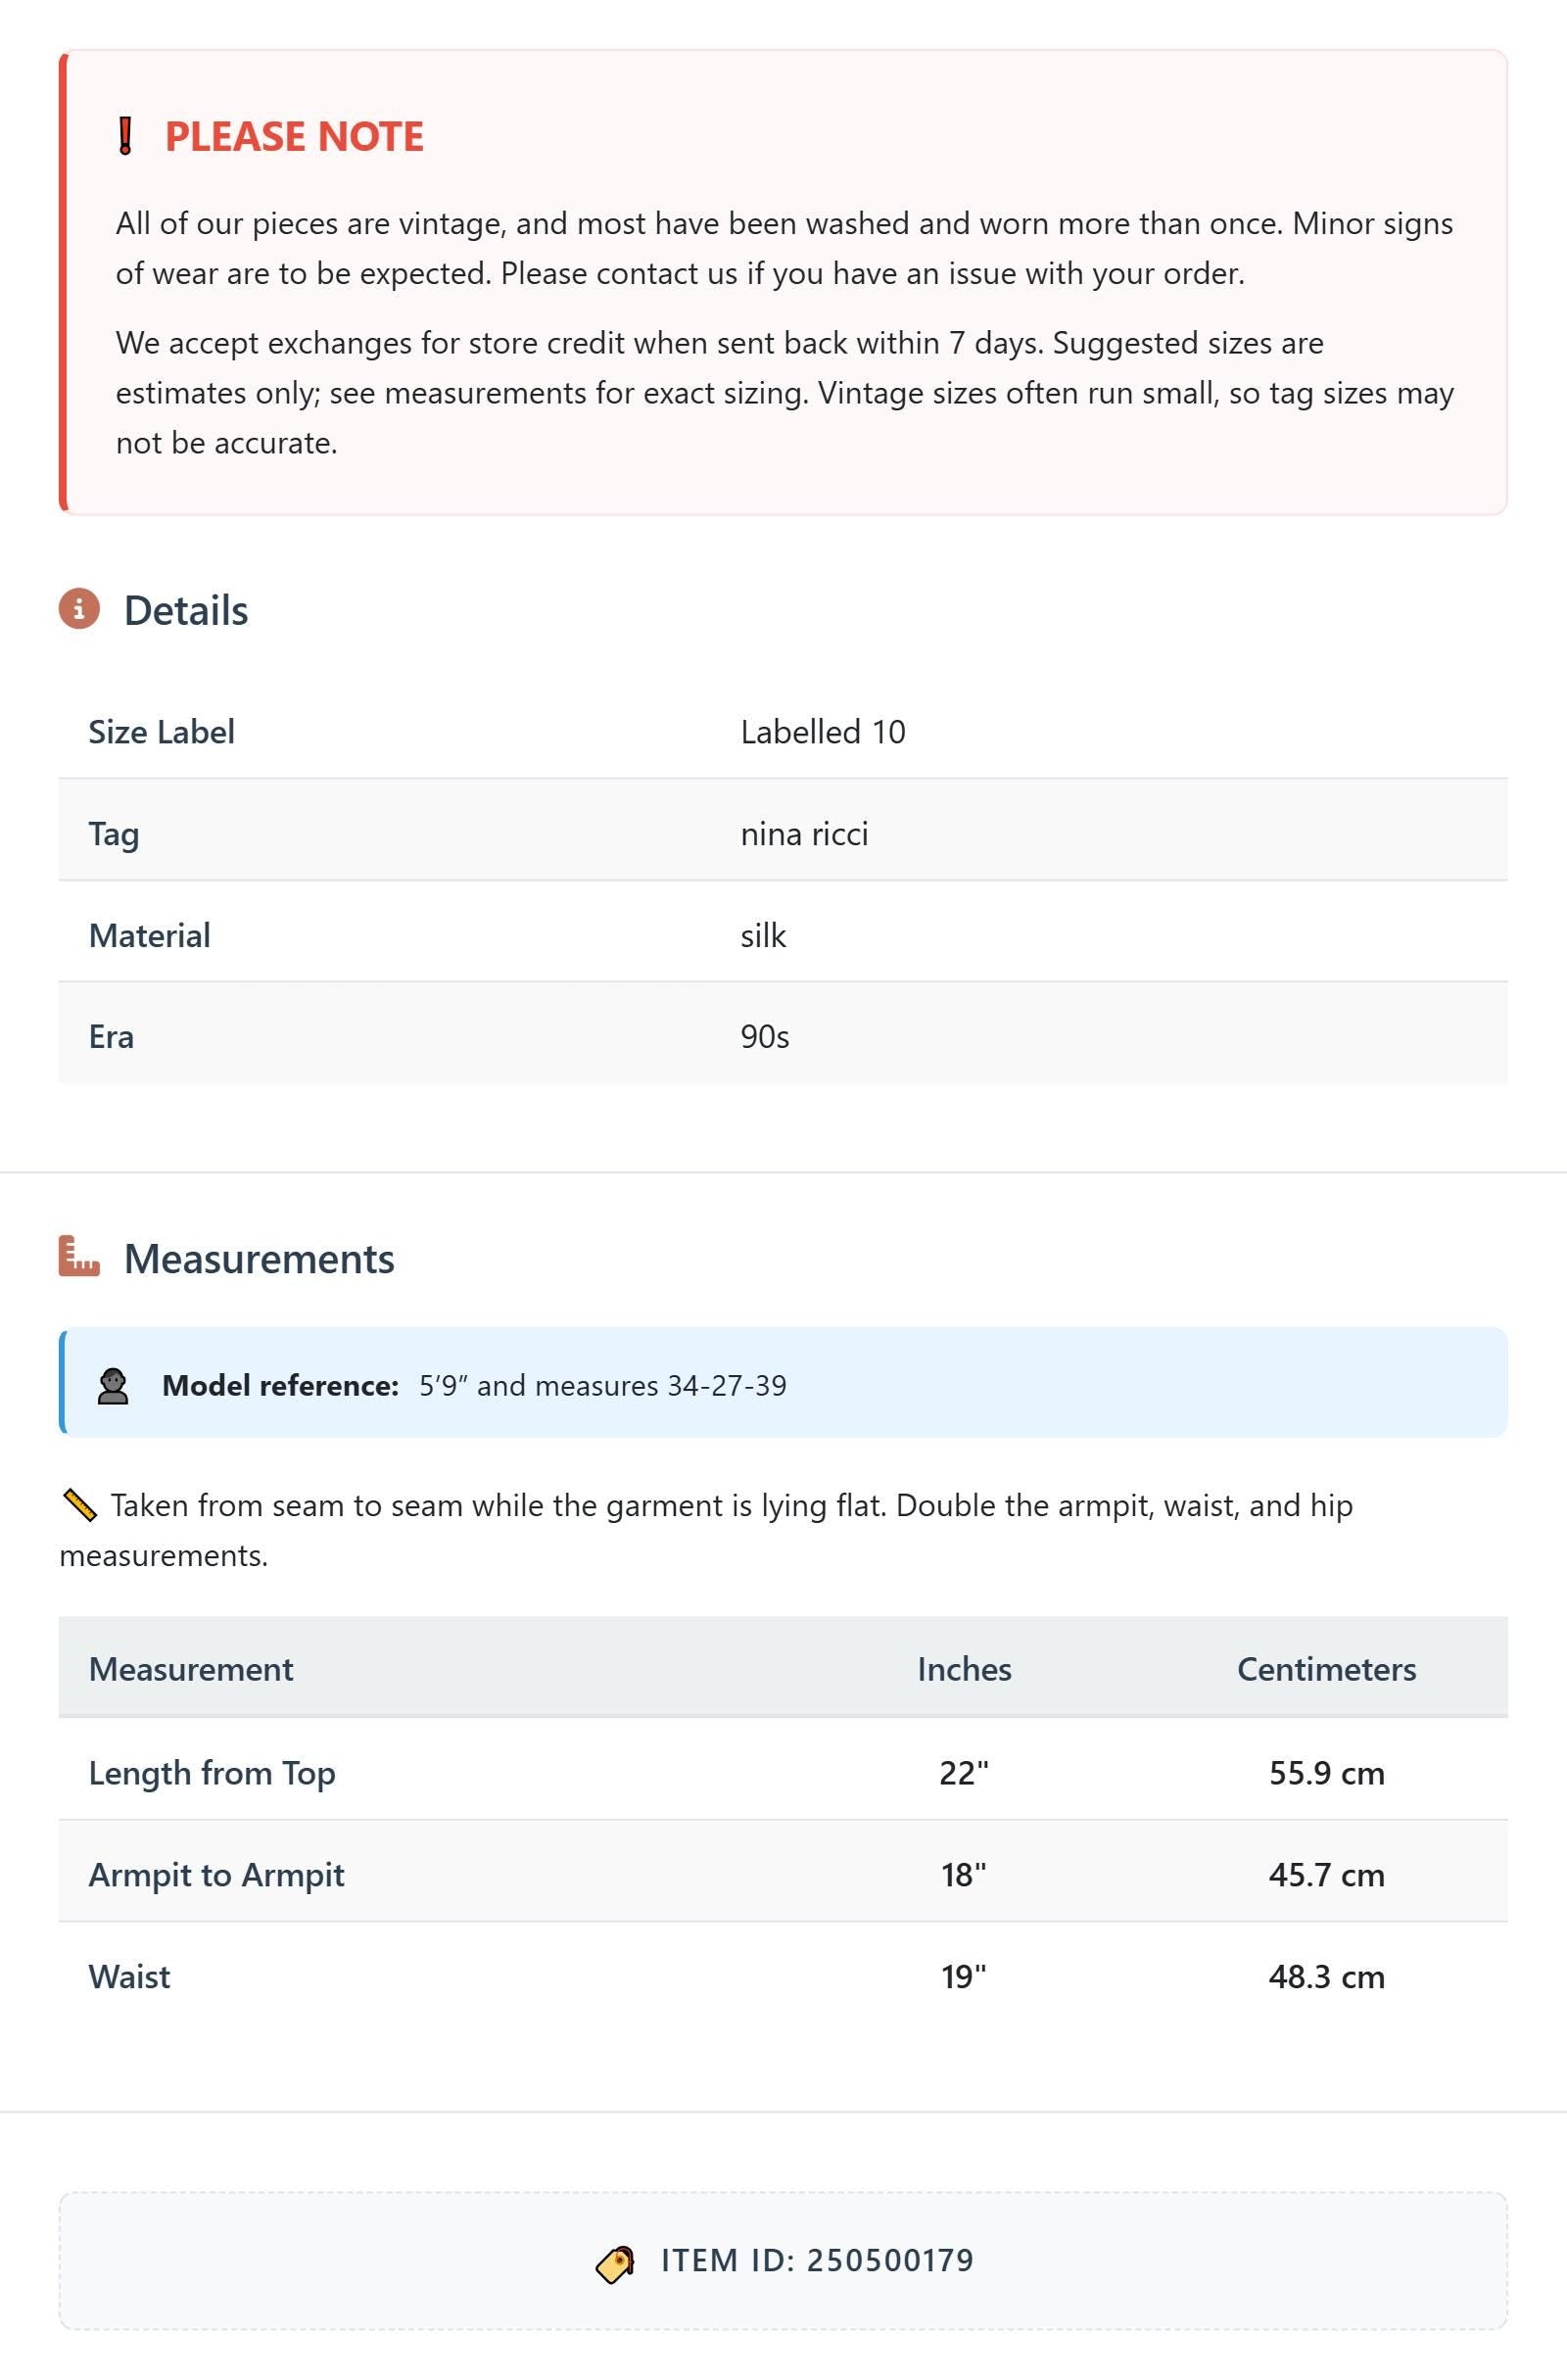Click the Centimeters column header

[x=1326, y=1669]
